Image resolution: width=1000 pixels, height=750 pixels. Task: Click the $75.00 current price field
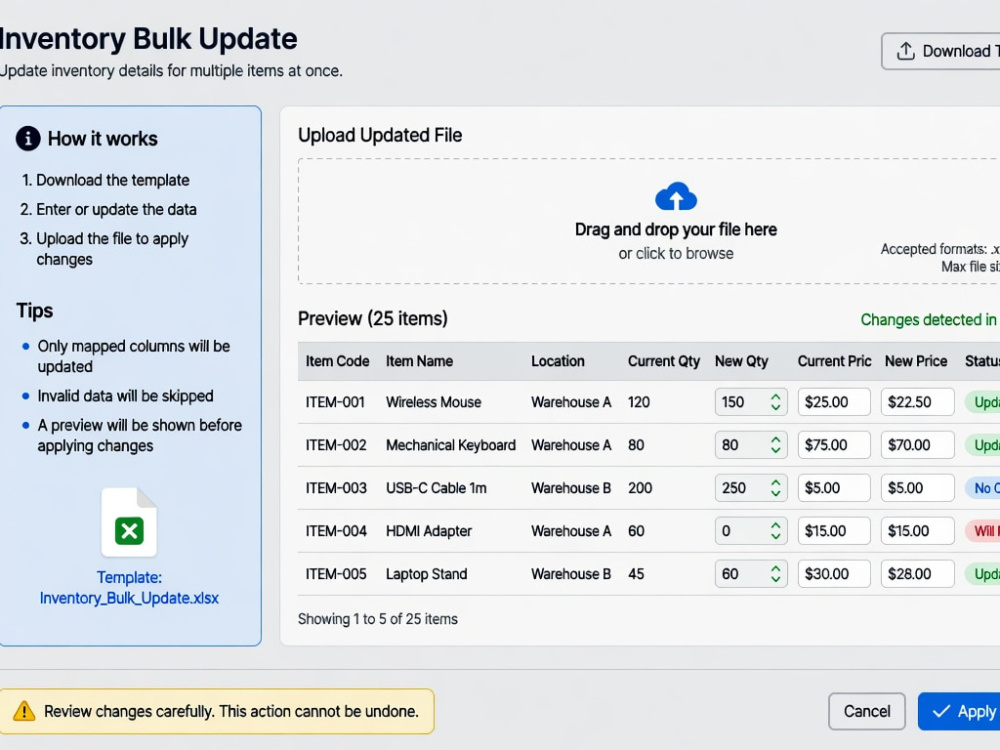834,445
